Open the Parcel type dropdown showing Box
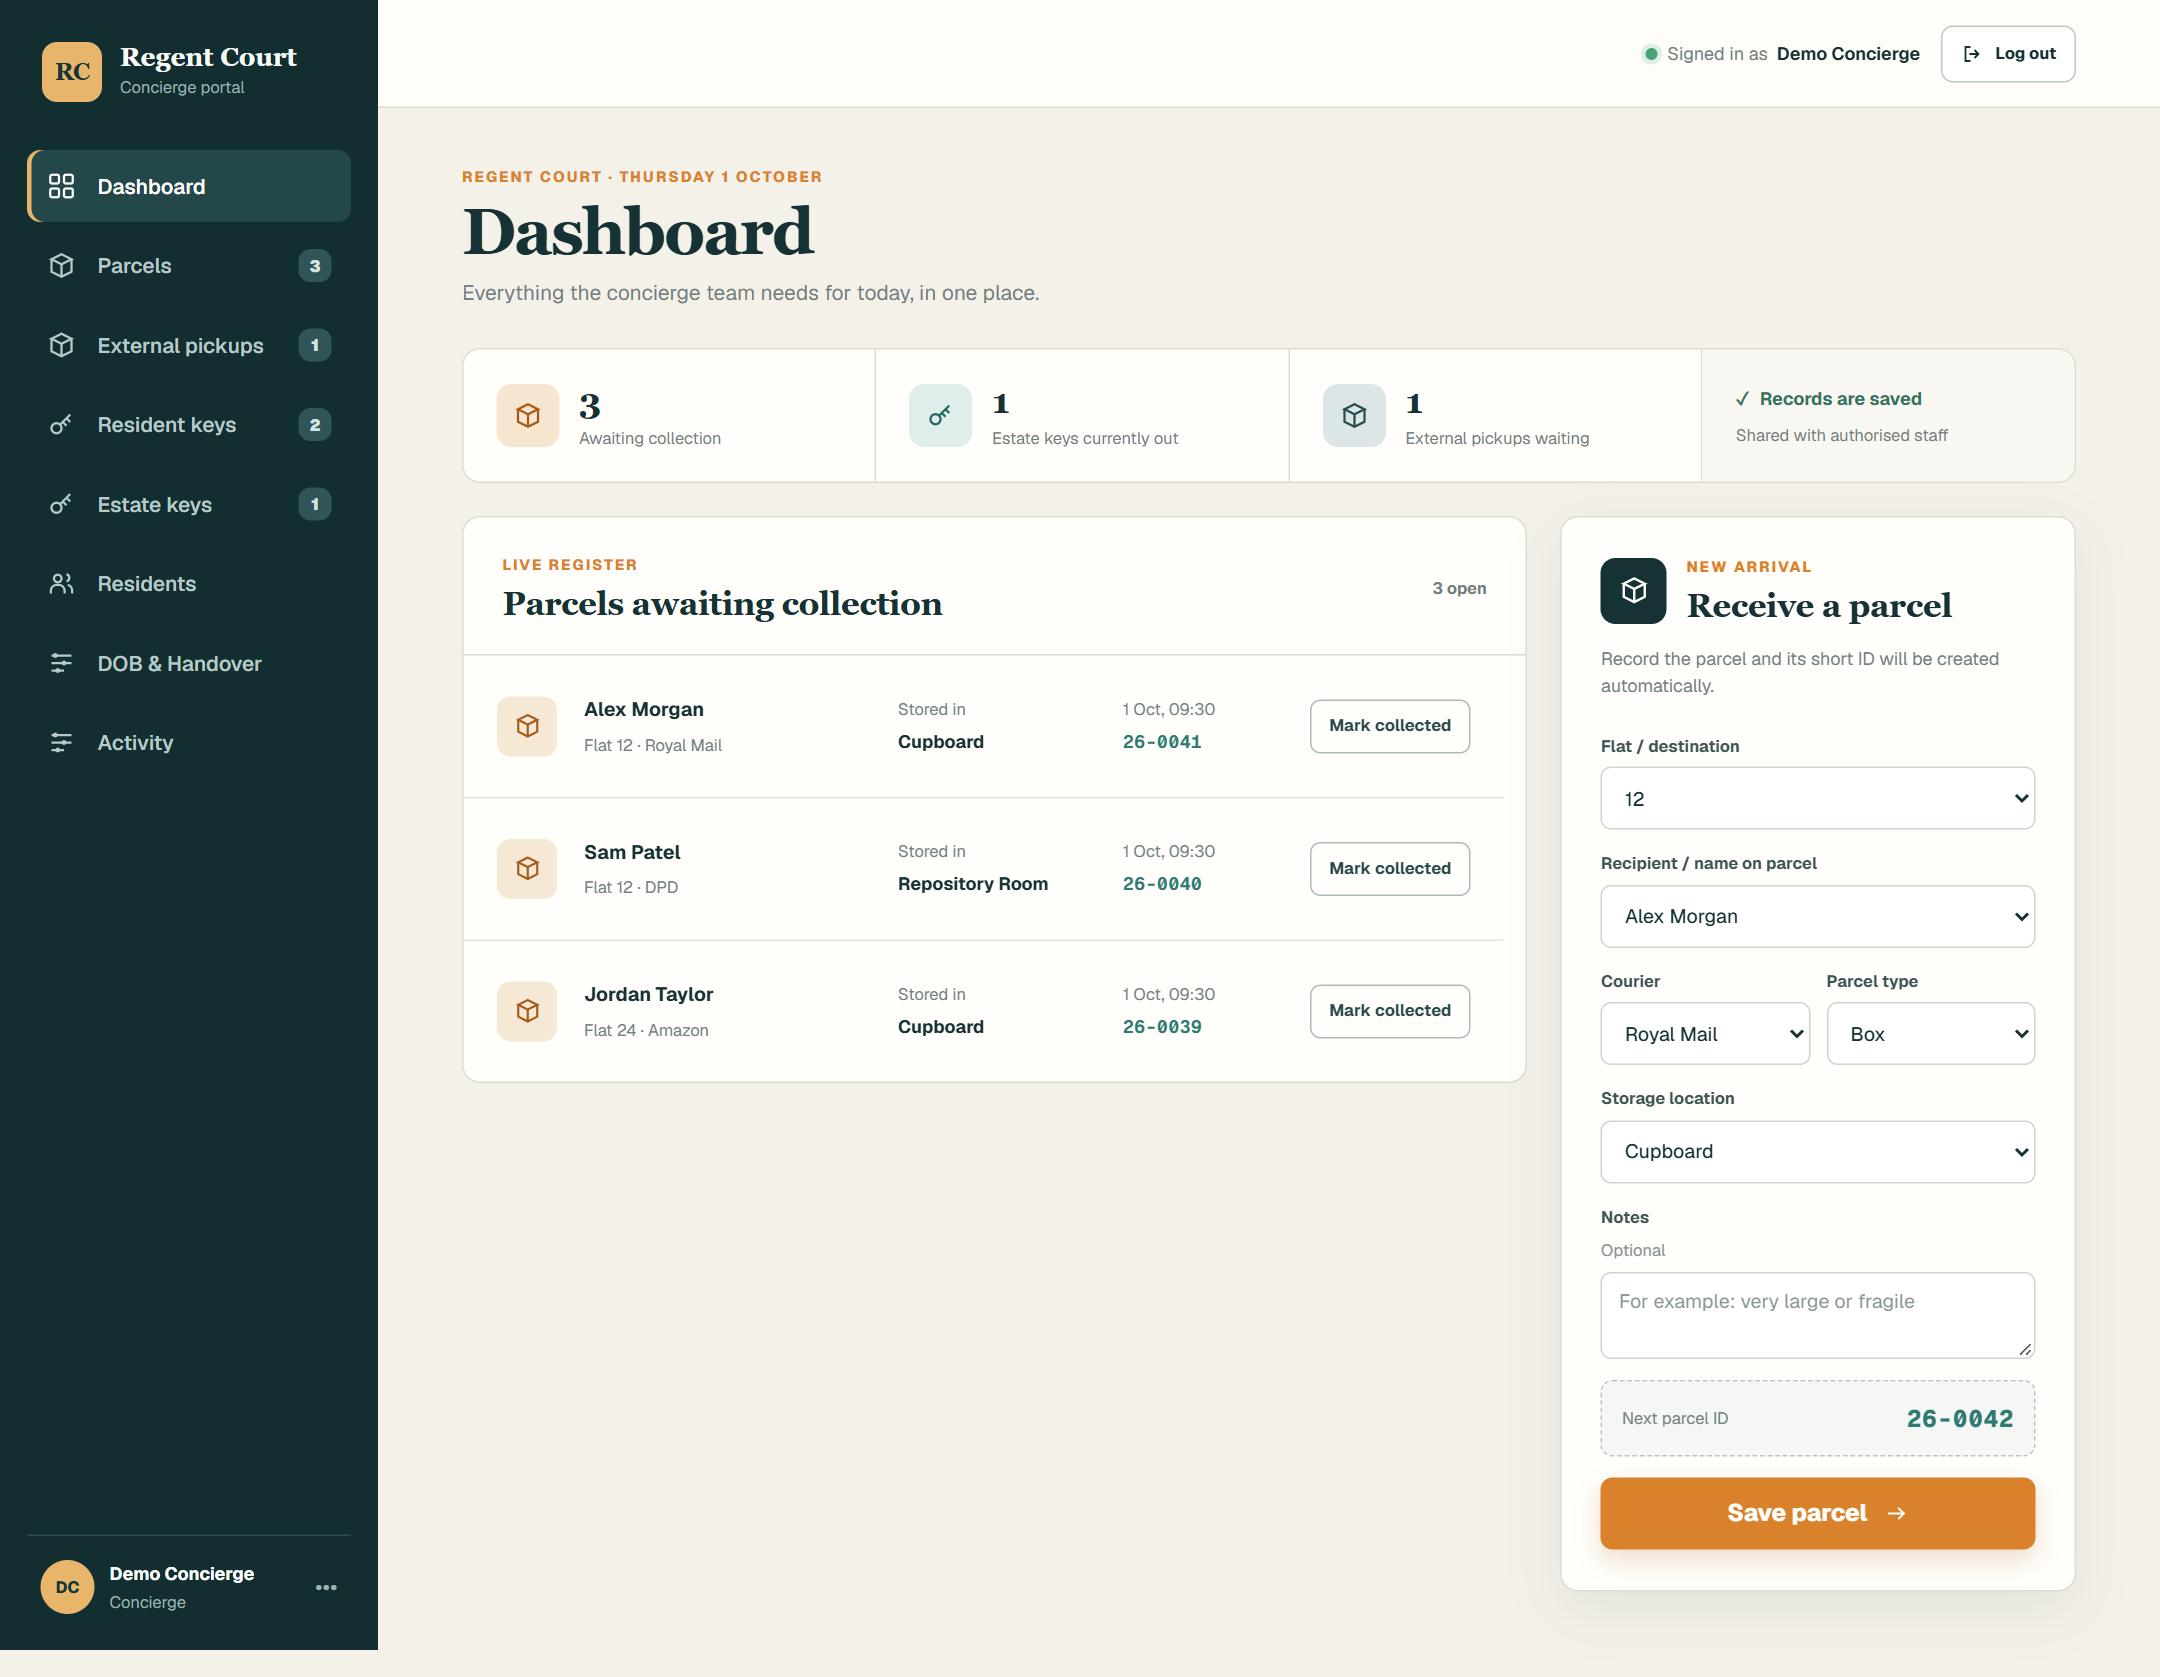The width and height of the screenshot is (2160, 1677). click(1930, 1034)
